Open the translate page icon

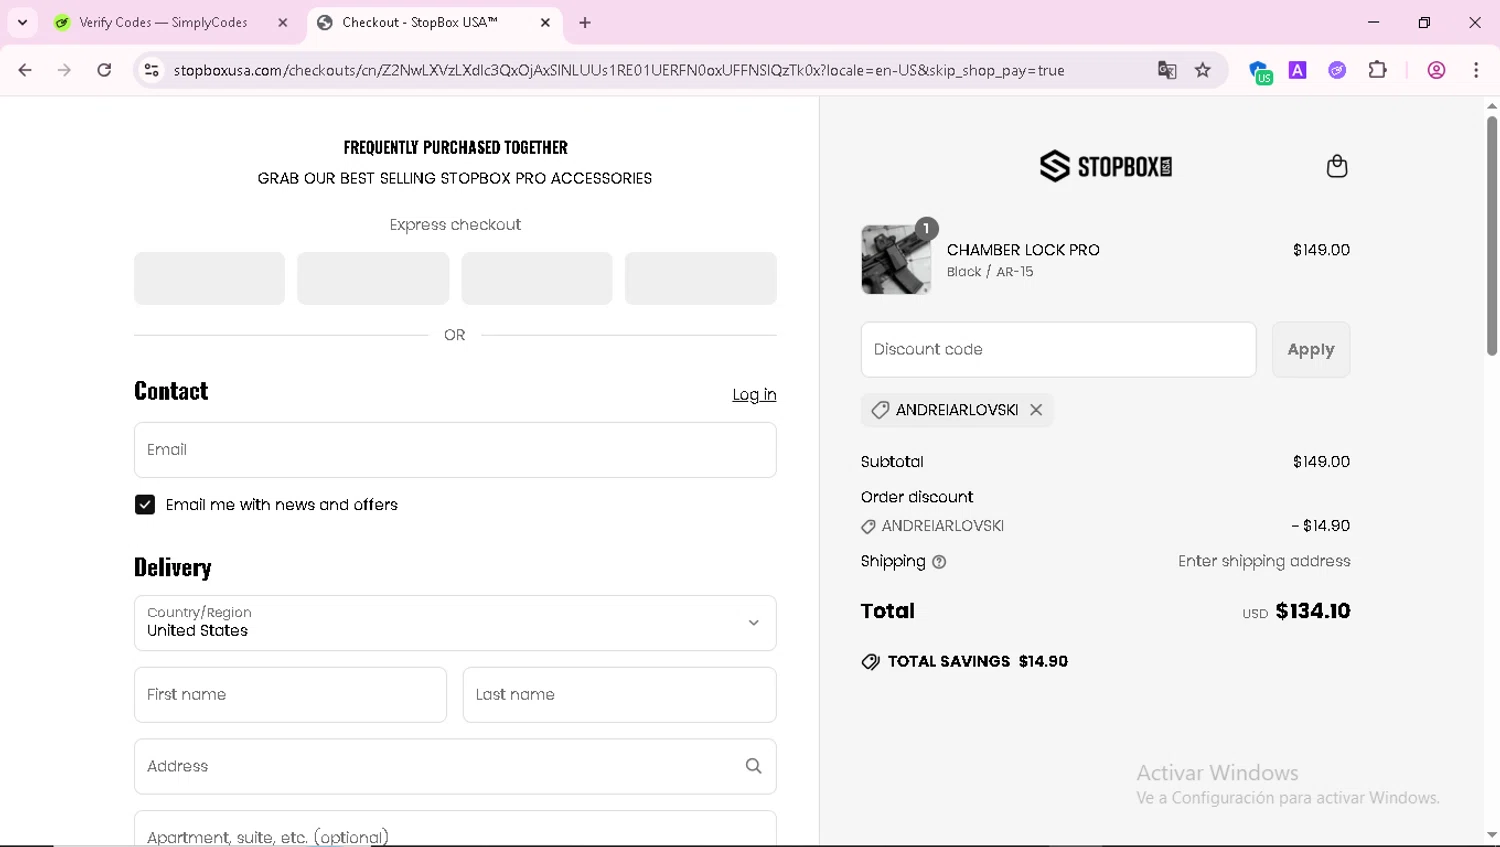click(1167, 70)
